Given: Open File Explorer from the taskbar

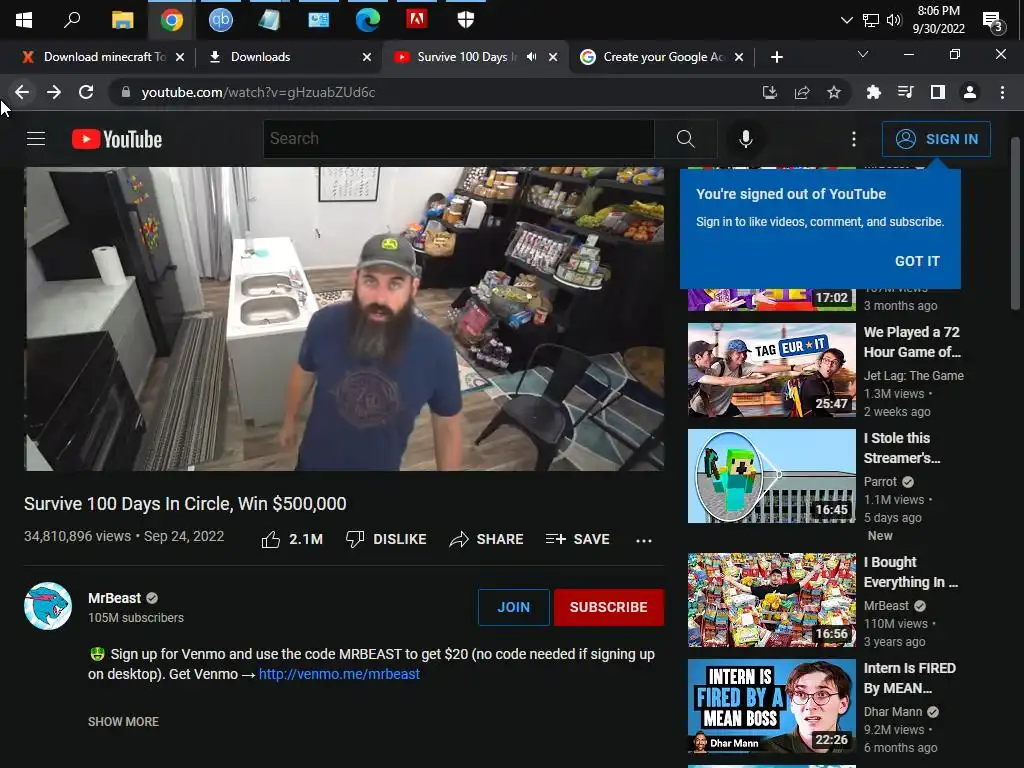Looking at the screenshot, I should [122, 20].
